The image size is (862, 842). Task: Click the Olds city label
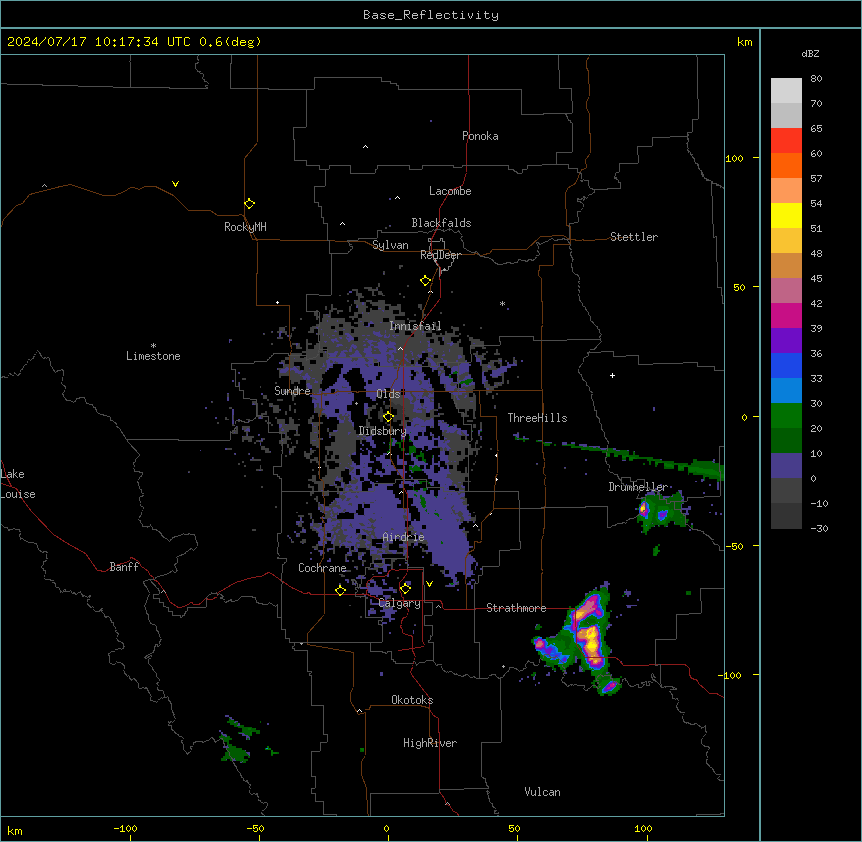click(x=388, y=394)
